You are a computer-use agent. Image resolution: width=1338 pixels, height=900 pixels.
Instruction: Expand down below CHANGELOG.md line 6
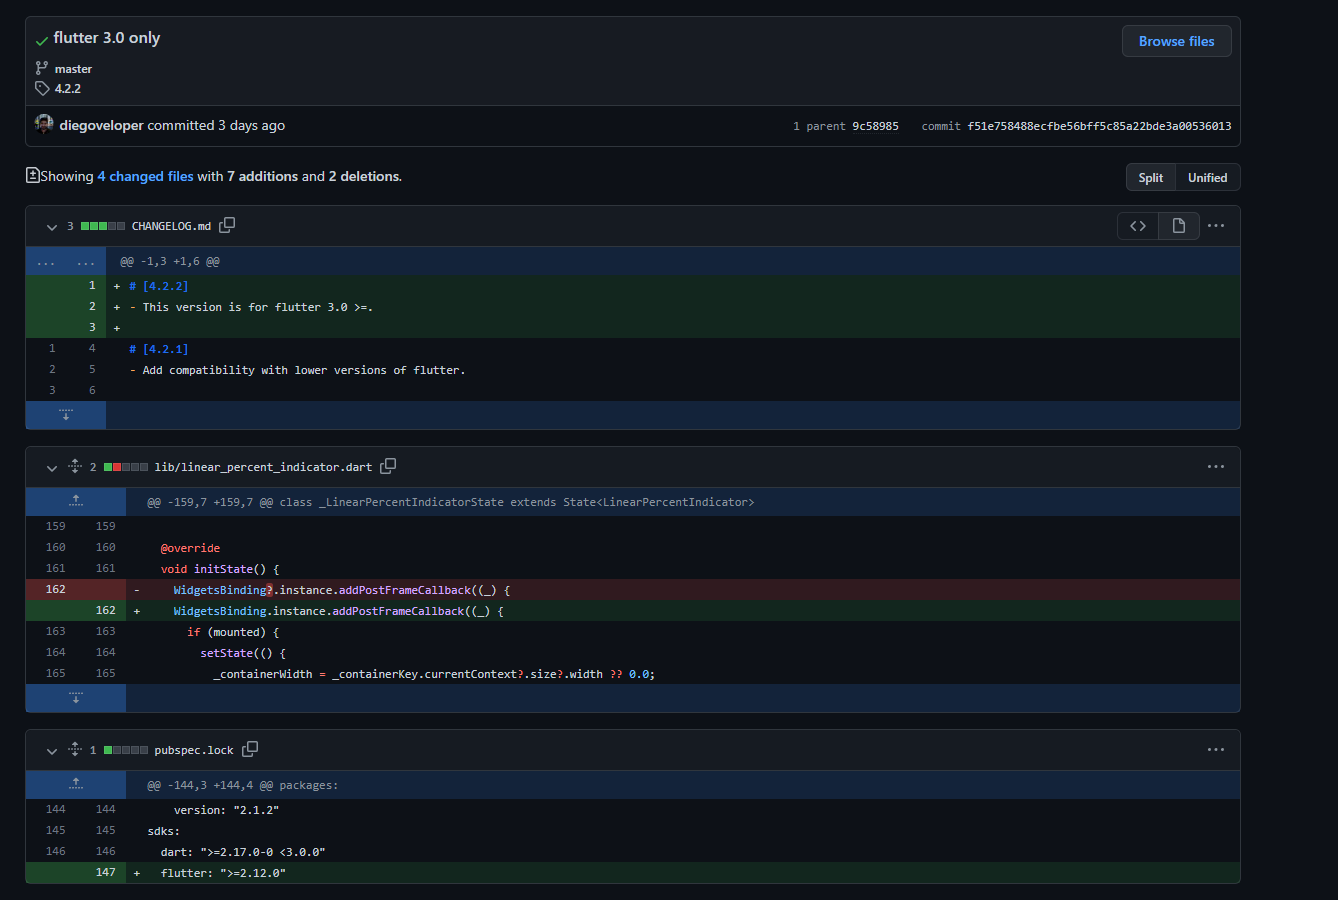click(66, 415)
